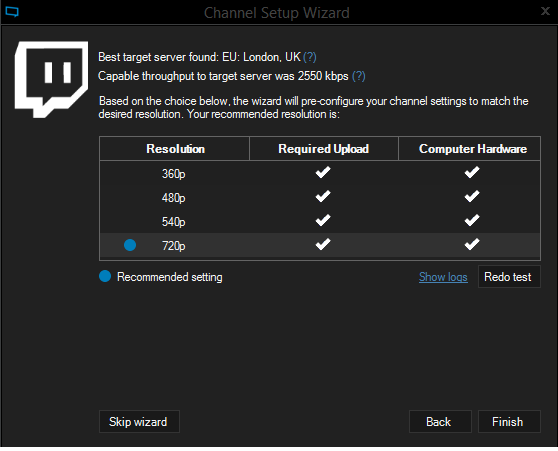Select the 360p resolution row
This screenshot has width=558, height=451.
coord(320,173)
